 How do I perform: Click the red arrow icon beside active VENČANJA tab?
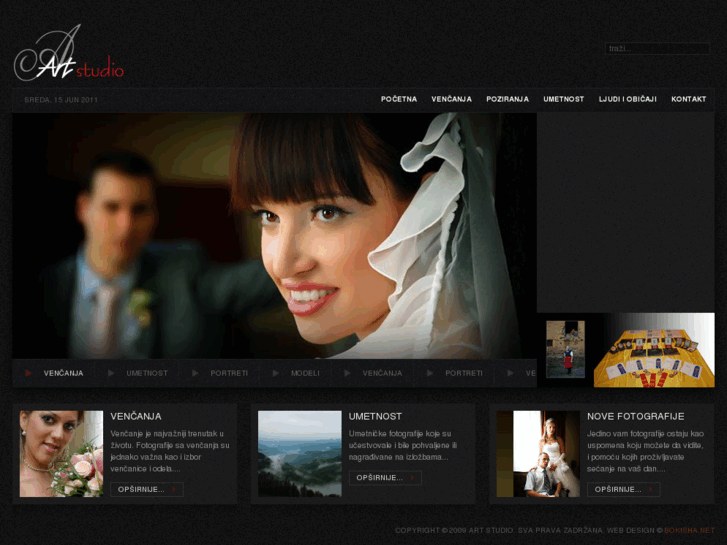[x=28, y=373]
